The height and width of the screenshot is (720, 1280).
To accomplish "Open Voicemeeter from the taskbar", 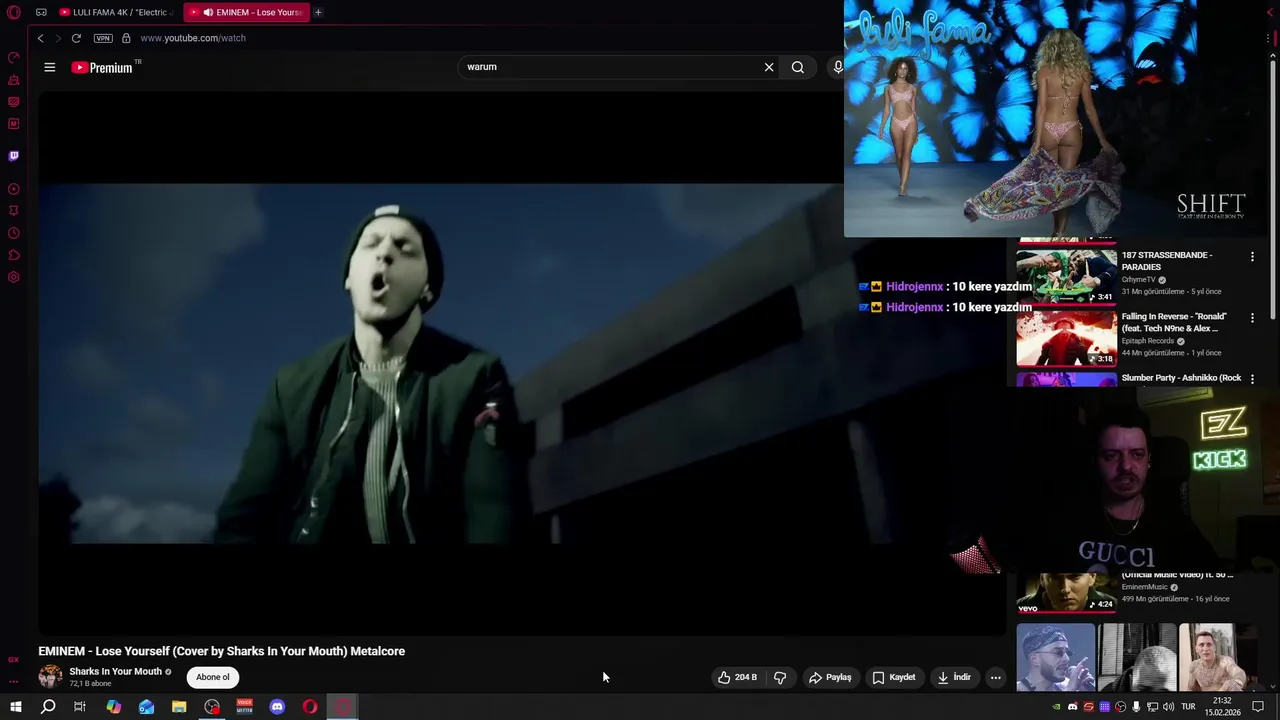I will click(x=245, y=707).
